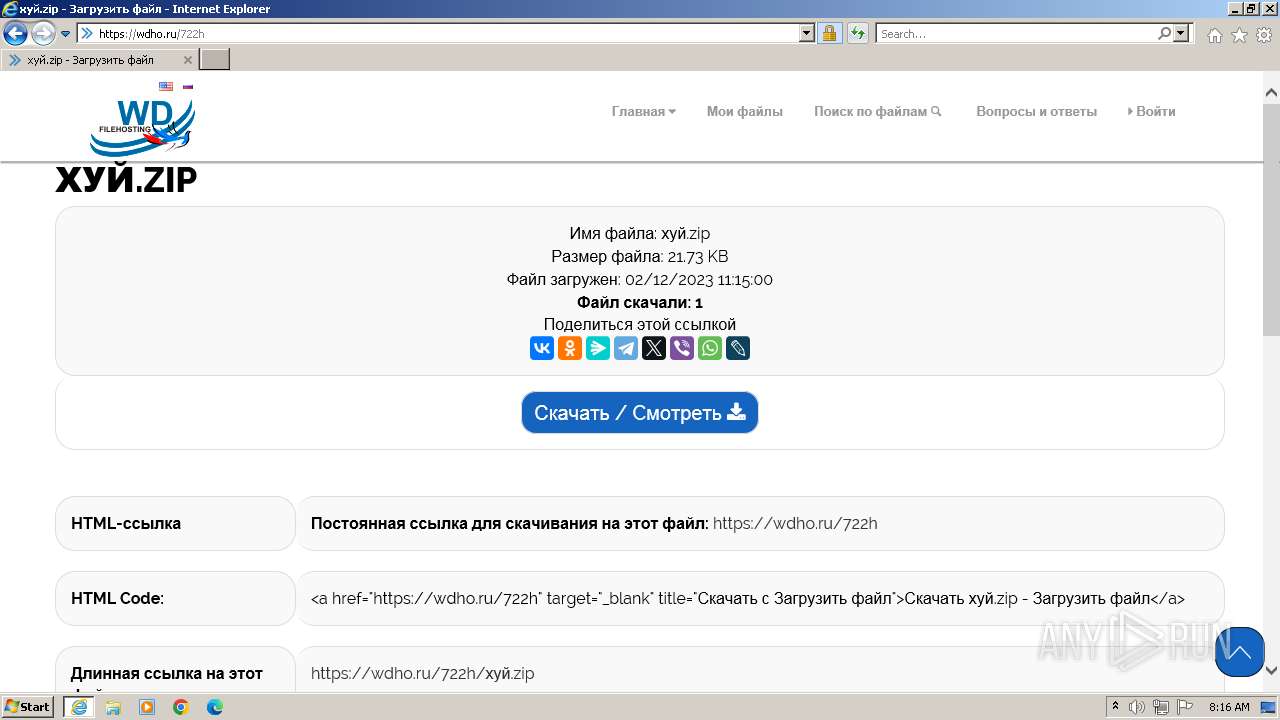
Task: Open Вопросы и ответы menu item
Action: [1036, 111]
